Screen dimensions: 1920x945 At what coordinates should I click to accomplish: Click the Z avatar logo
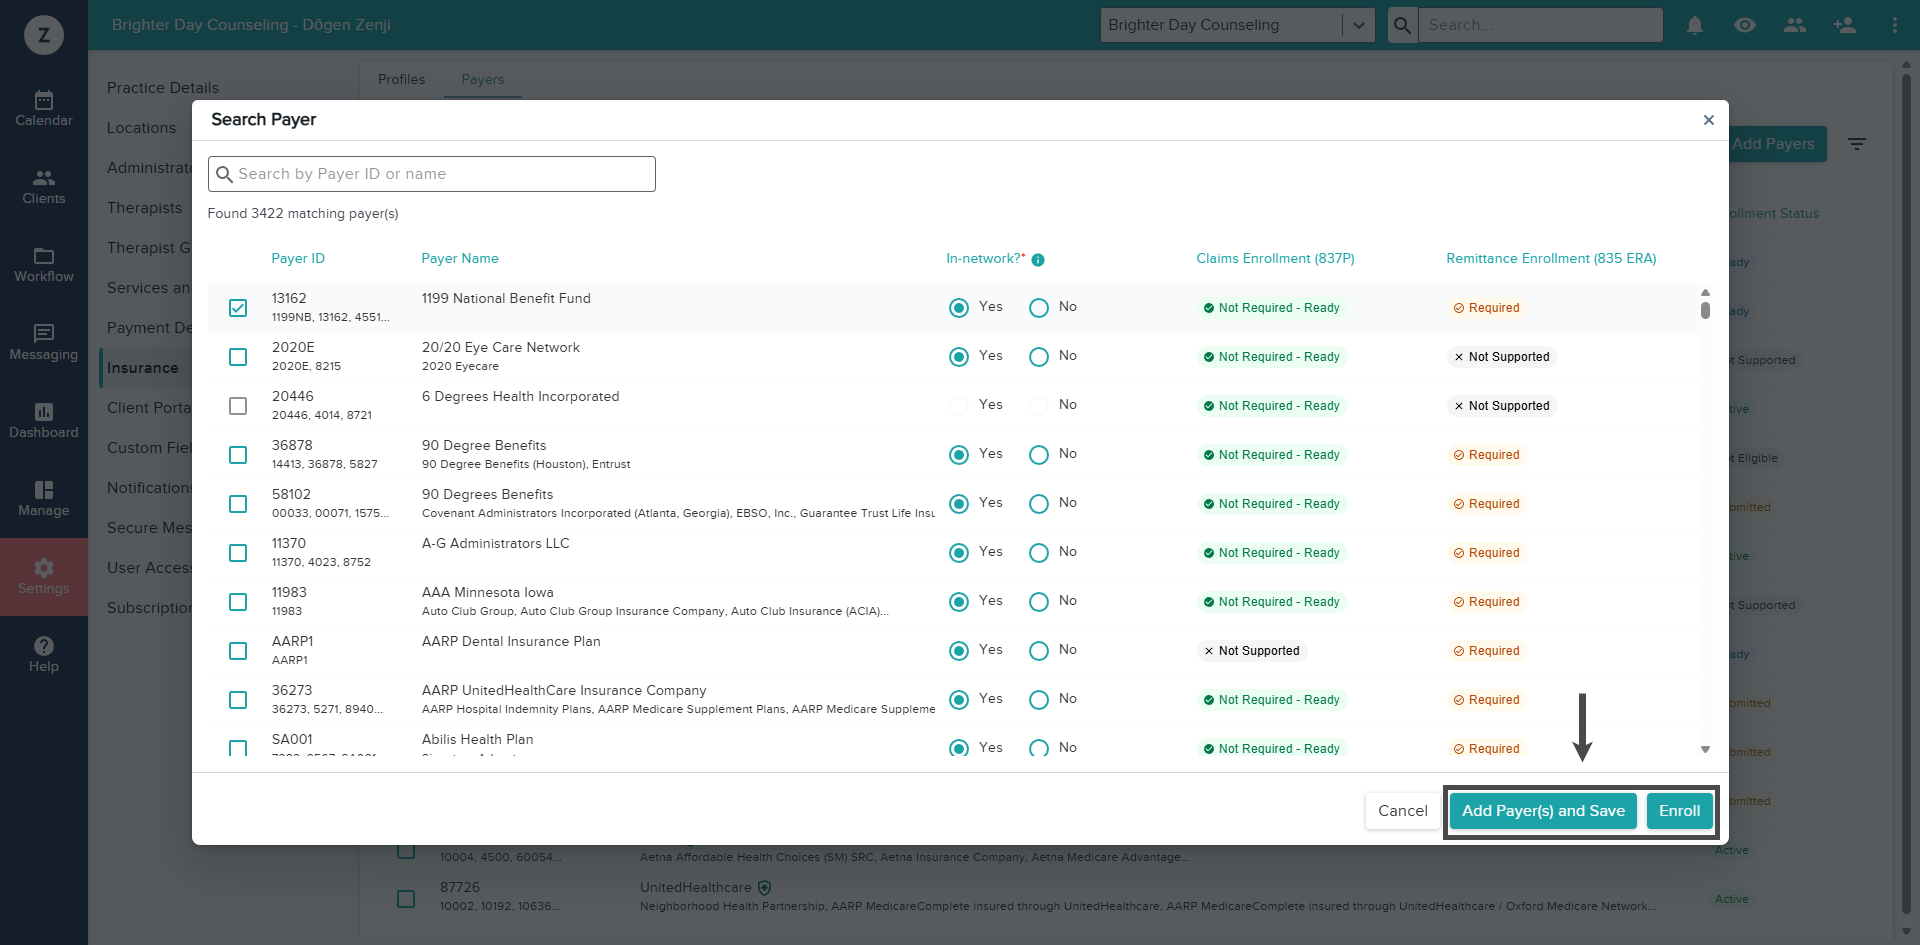tap(44, 35)
